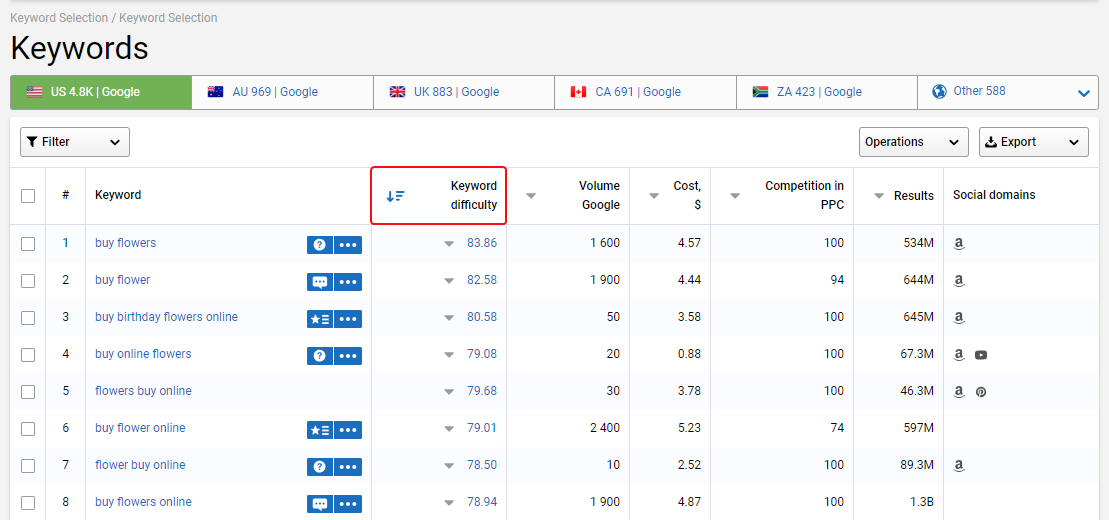The height and width of the screenshot is (520, 1109).
Task: Tick the checkbox for buy flower online
Action: [28, 429]
